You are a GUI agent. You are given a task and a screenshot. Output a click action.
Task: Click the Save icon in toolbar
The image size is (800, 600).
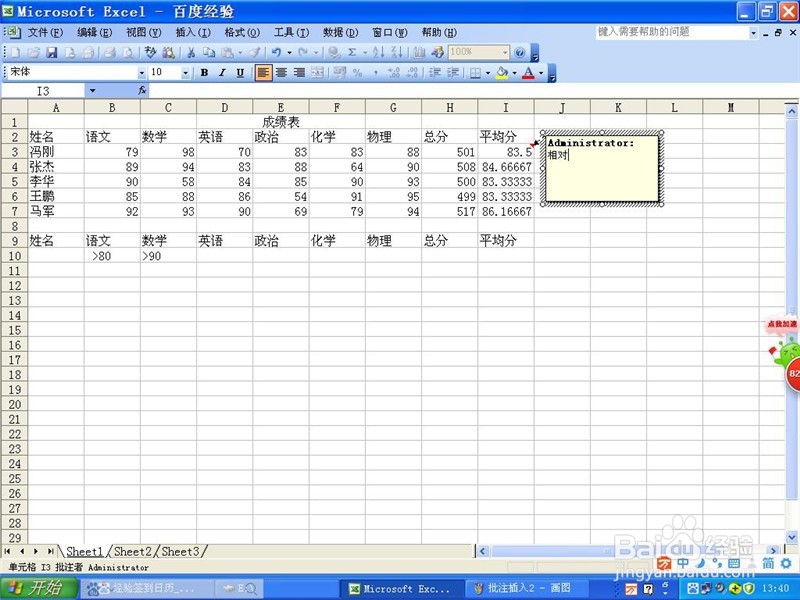(x=52, y=52)
